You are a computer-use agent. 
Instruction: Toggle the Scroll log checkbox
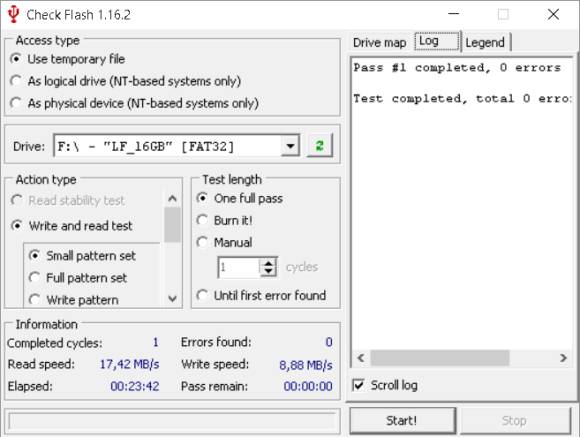[358, 385]
